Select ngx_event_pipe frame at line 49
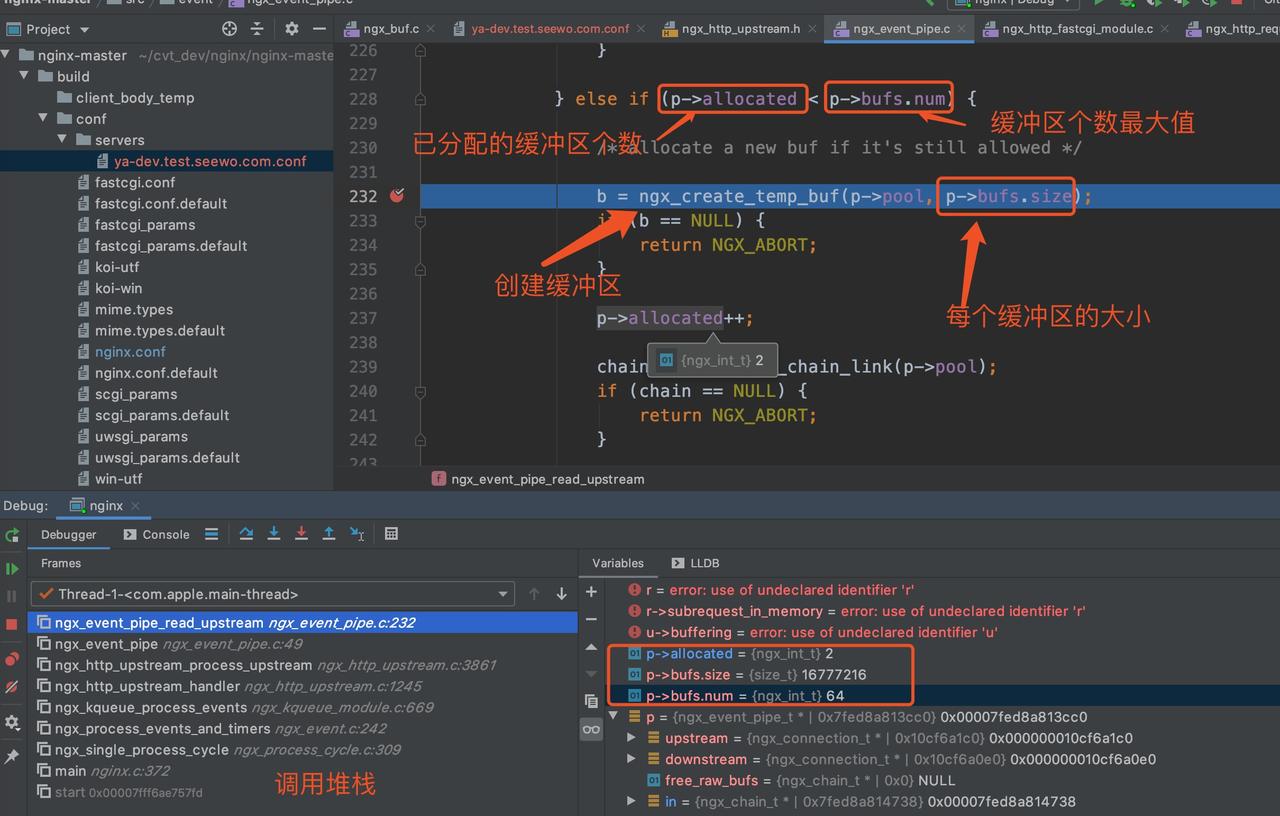The width and height of the screenshot is (1280, 816). pyautogui.click(x=302, y=644)
